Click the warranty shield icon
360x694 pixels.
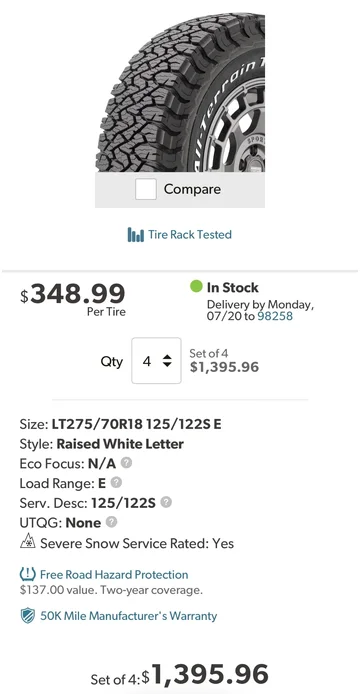tap(28, 616)
